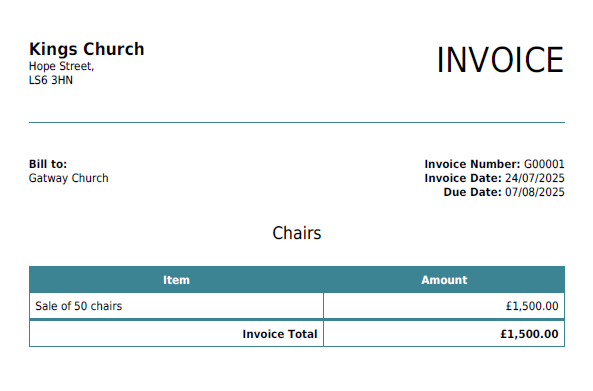Click the Invoice Number label

click(472, 164)
